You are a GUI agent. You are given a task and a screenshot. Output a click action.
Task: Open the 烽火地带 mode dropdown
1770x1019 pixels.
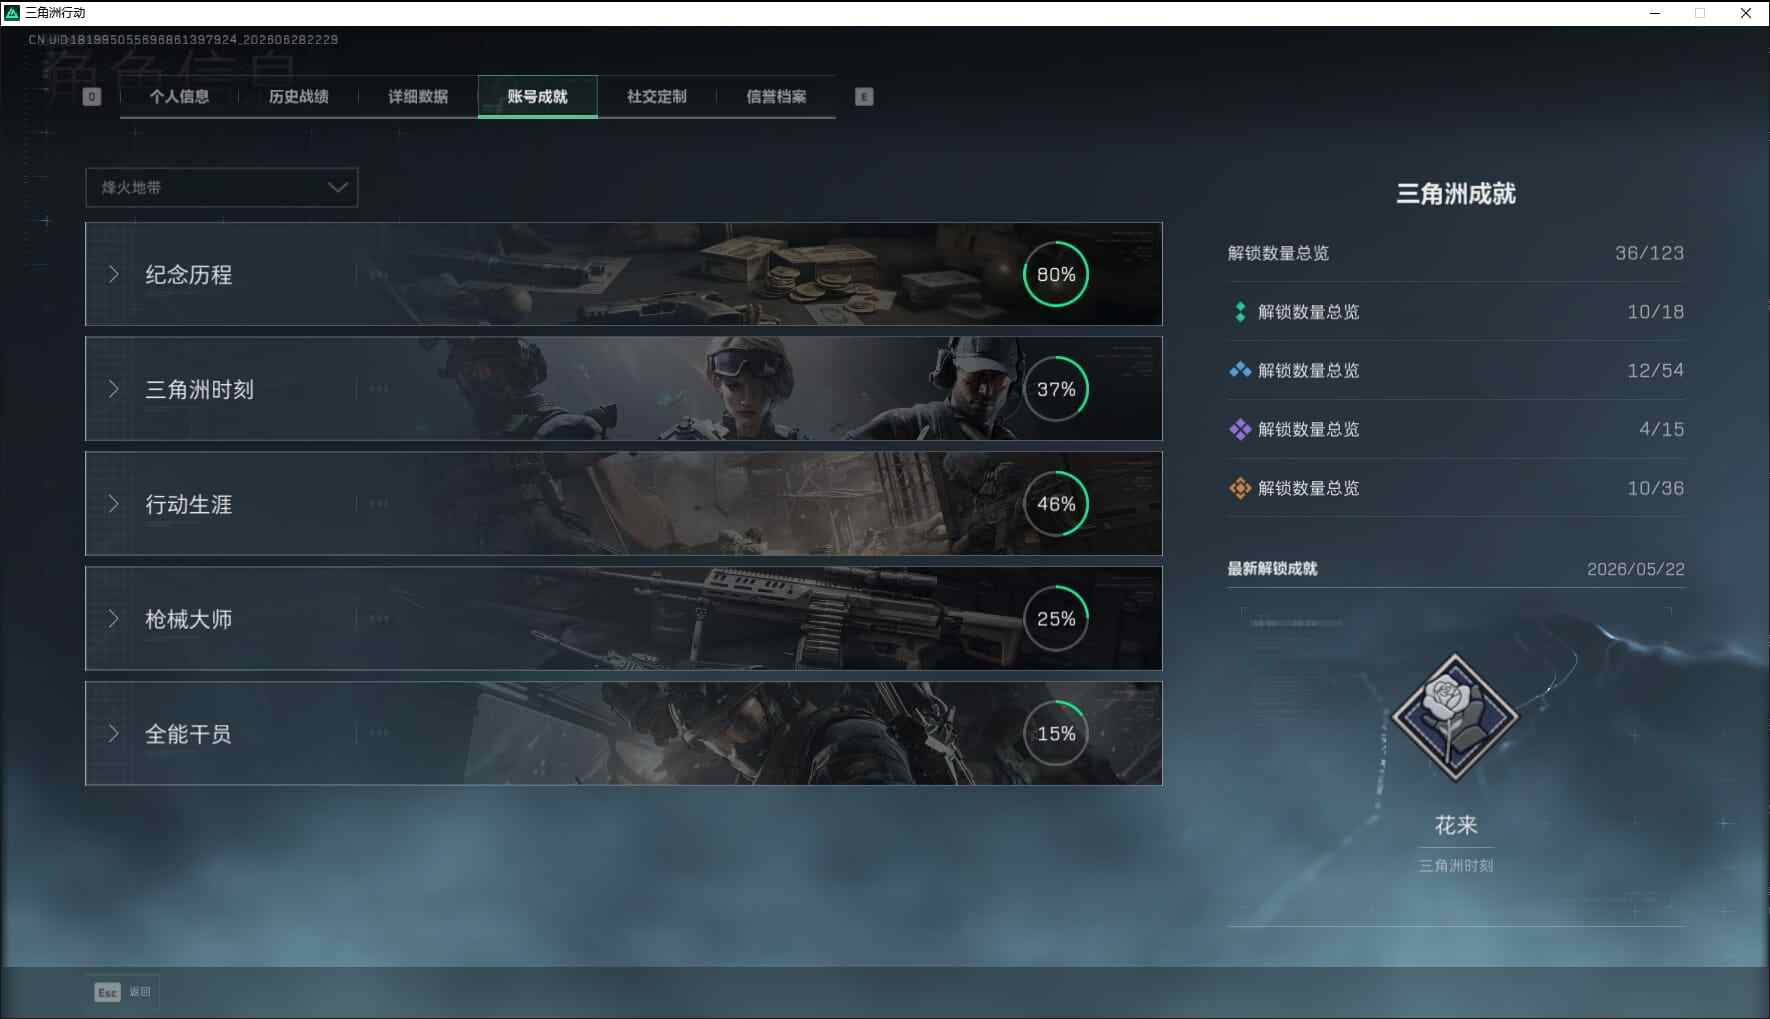pos(222,187)
